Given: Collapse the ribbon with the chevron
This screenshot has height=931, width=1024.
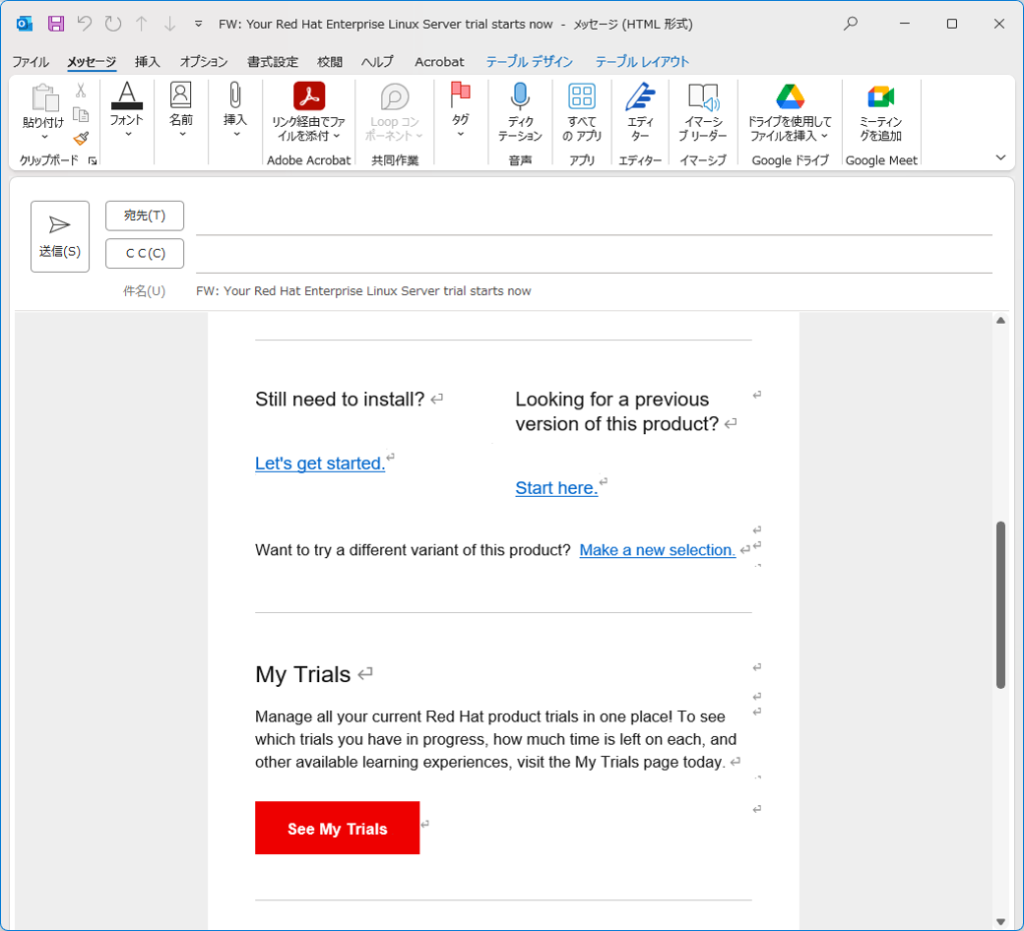Looking at the screenshot, I should point(1000,157).
